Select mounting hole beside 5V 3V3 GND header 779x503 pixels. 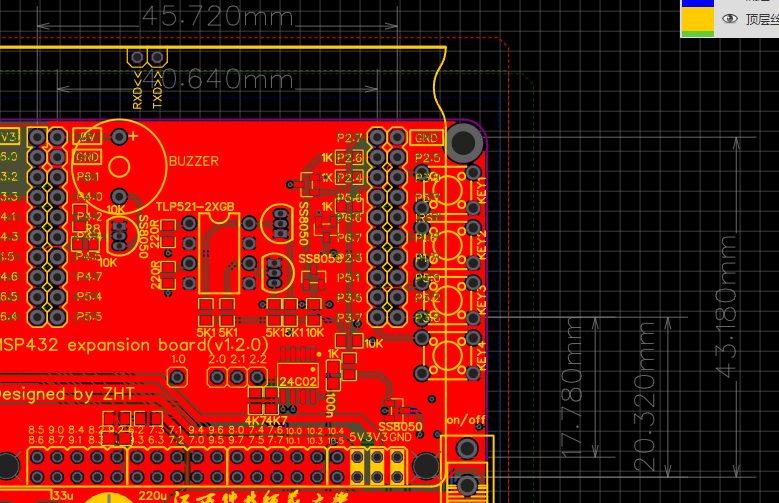pos(426,466)
